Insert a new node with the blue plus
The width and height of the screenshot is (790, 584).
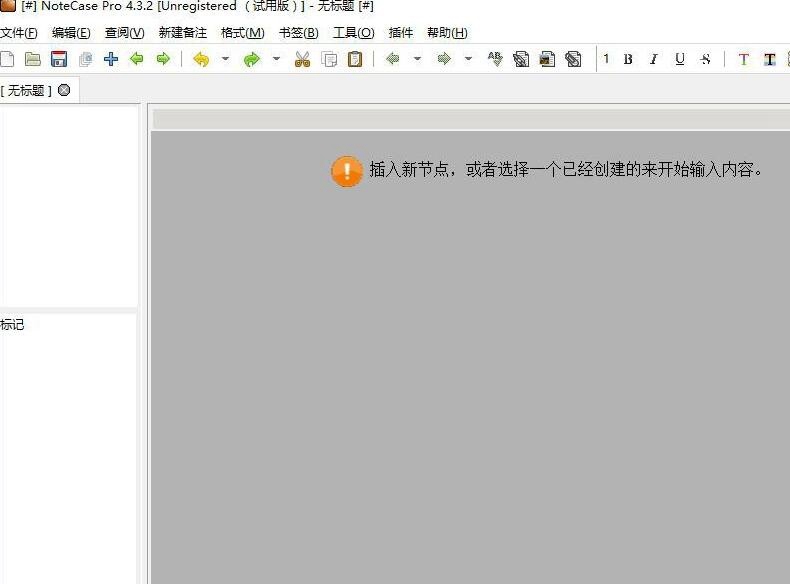[111, 59]
